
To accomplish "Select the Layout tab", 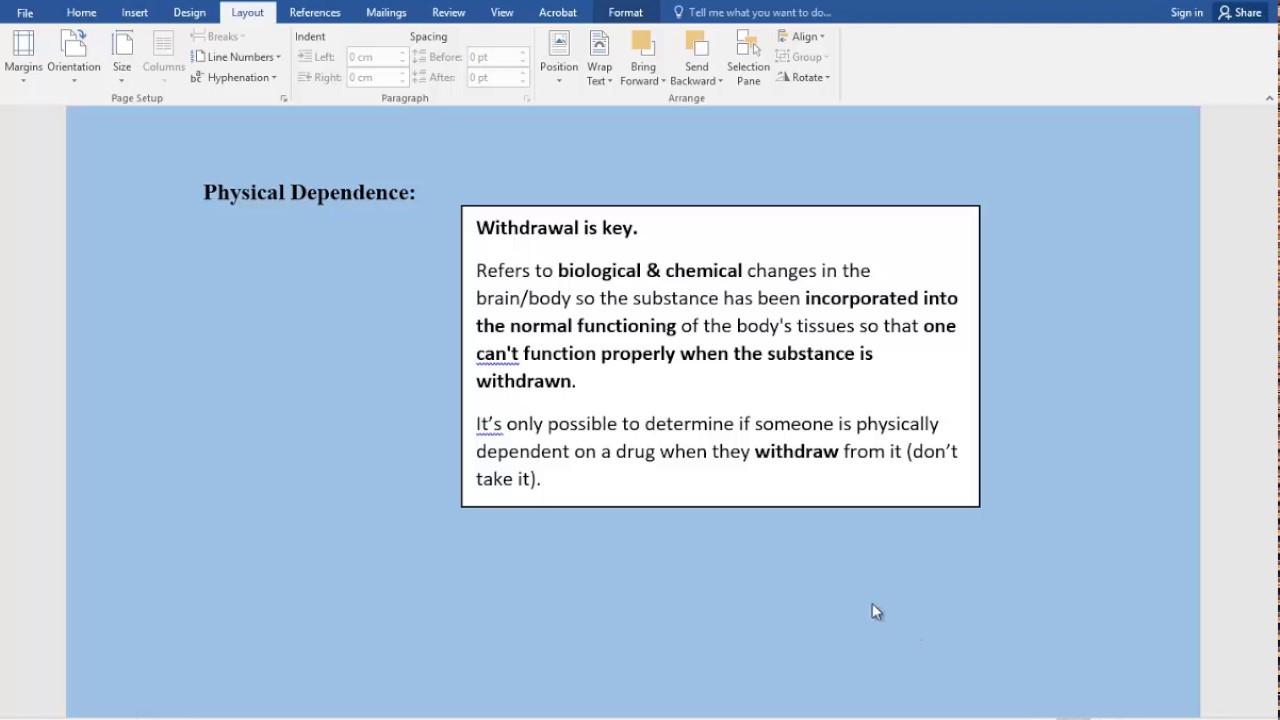I will click(248, 12).
